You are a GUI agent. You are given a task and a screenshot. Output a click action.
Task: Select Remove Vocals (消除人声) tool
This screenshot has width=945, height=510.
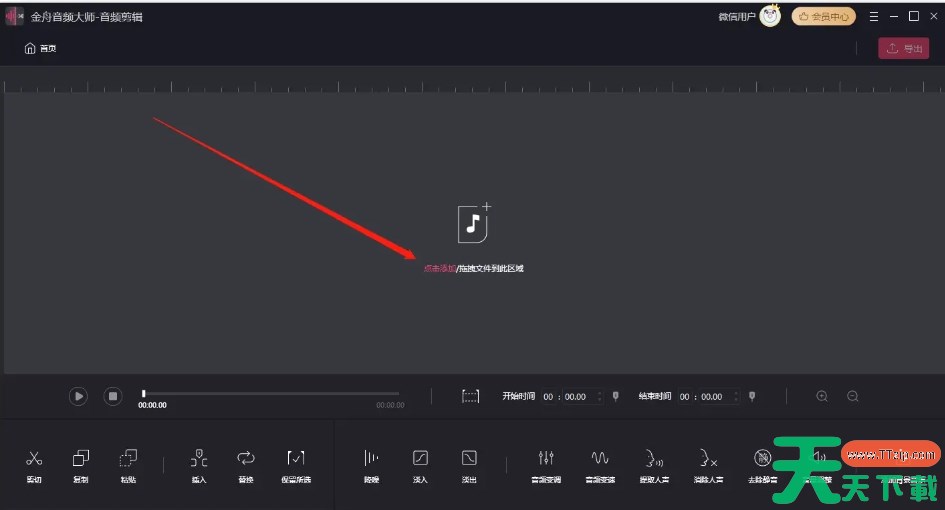tap(708, 465)
